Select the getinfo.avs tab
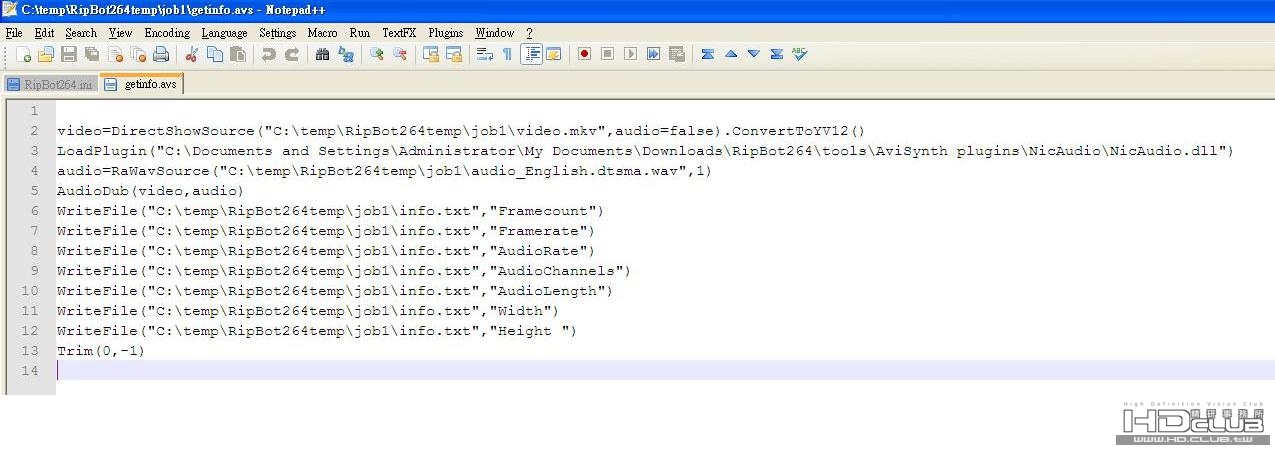 (x=141, y=84)
